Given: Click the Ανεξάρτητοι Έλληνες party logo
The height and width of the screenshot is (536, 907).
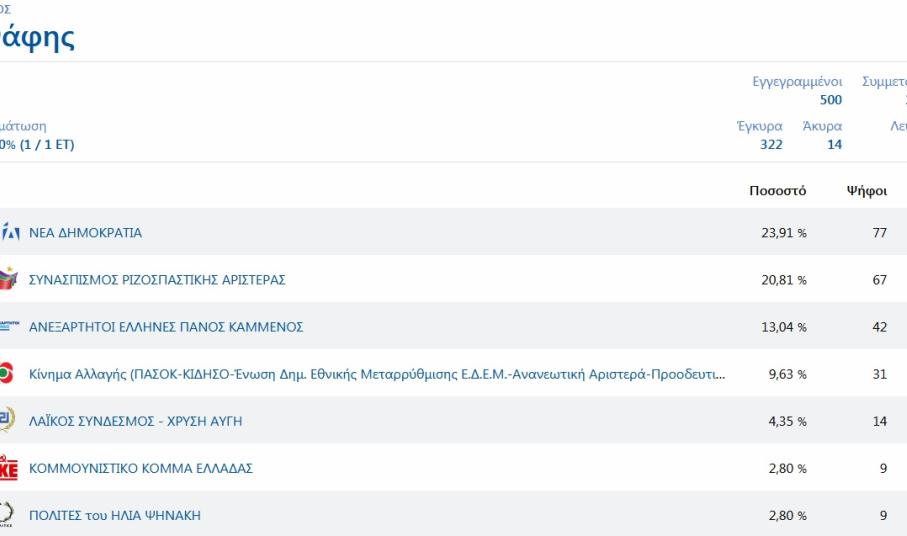Looking at the screenshot, I should coord(9,327).
